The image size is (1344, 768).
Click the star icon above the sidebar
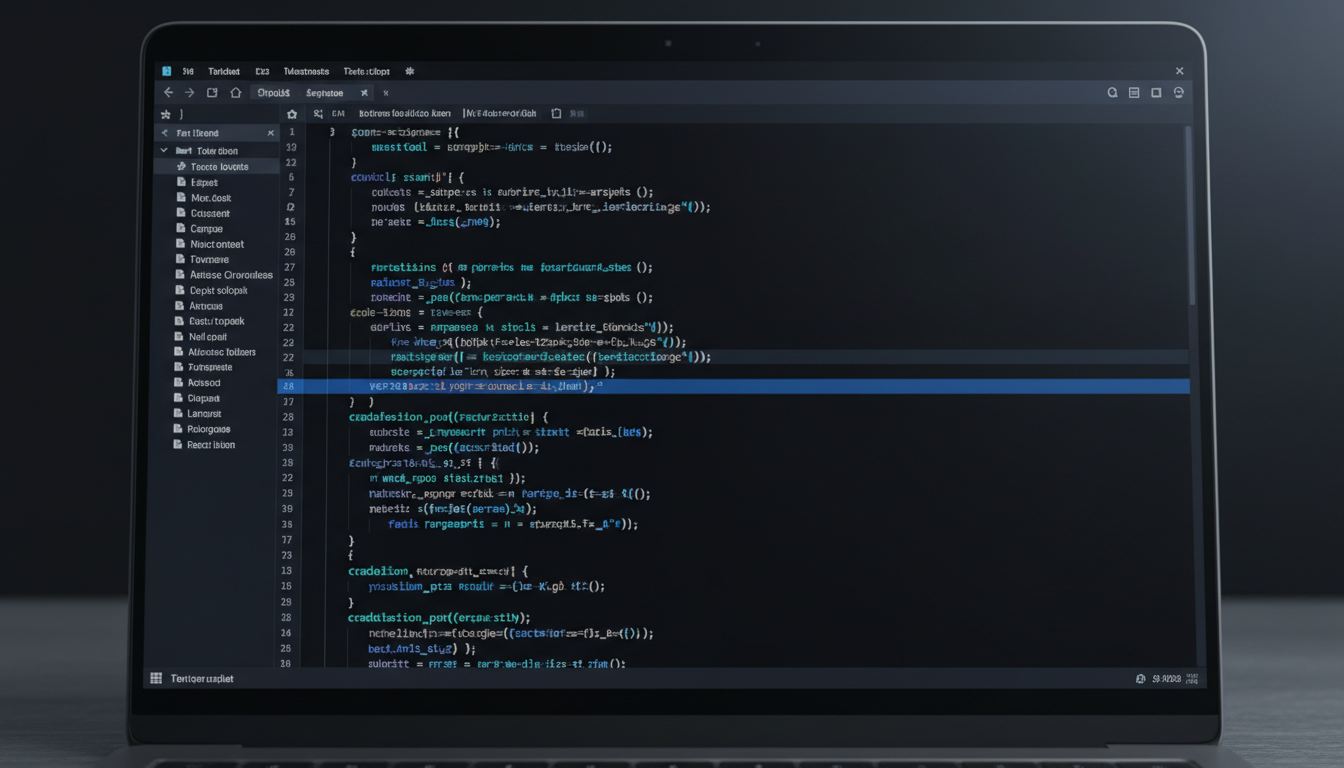166,115
